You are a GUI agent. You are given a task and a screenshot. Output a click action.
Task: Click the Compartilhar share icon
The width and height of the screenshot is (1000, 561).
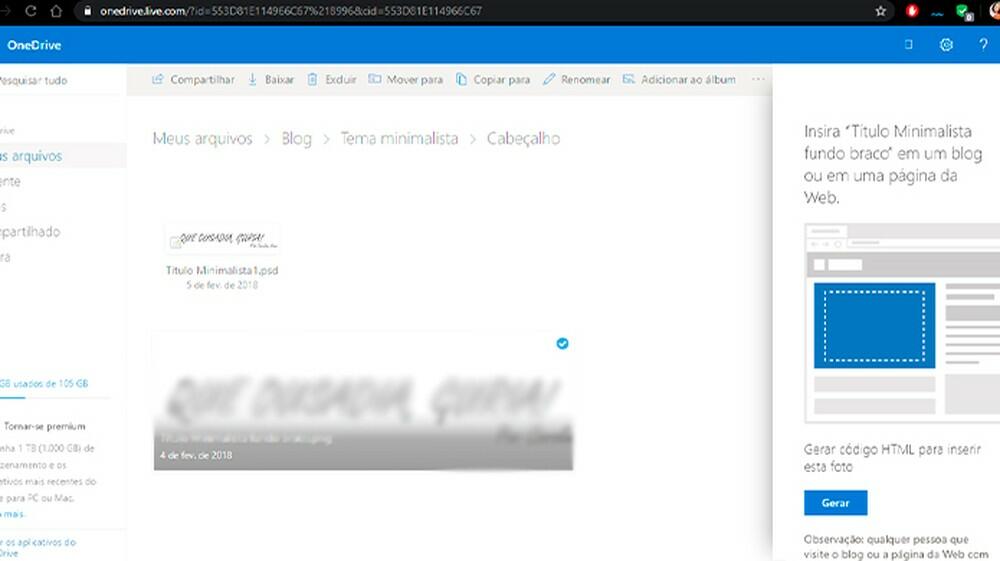click(x=158, y=80)
